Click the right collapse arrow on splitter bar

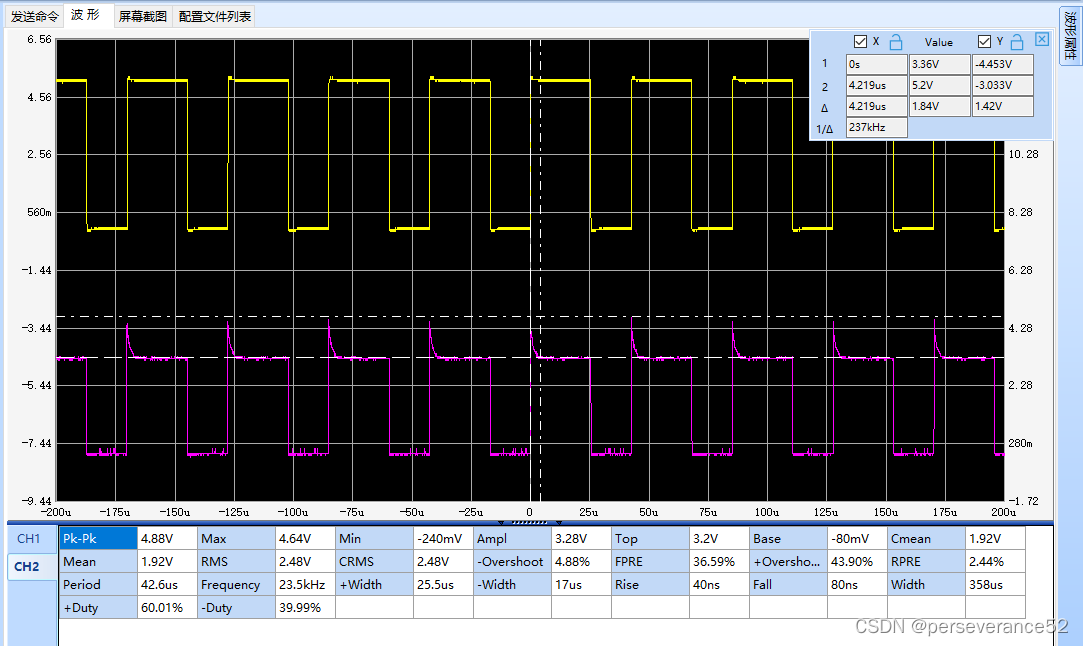558,522
